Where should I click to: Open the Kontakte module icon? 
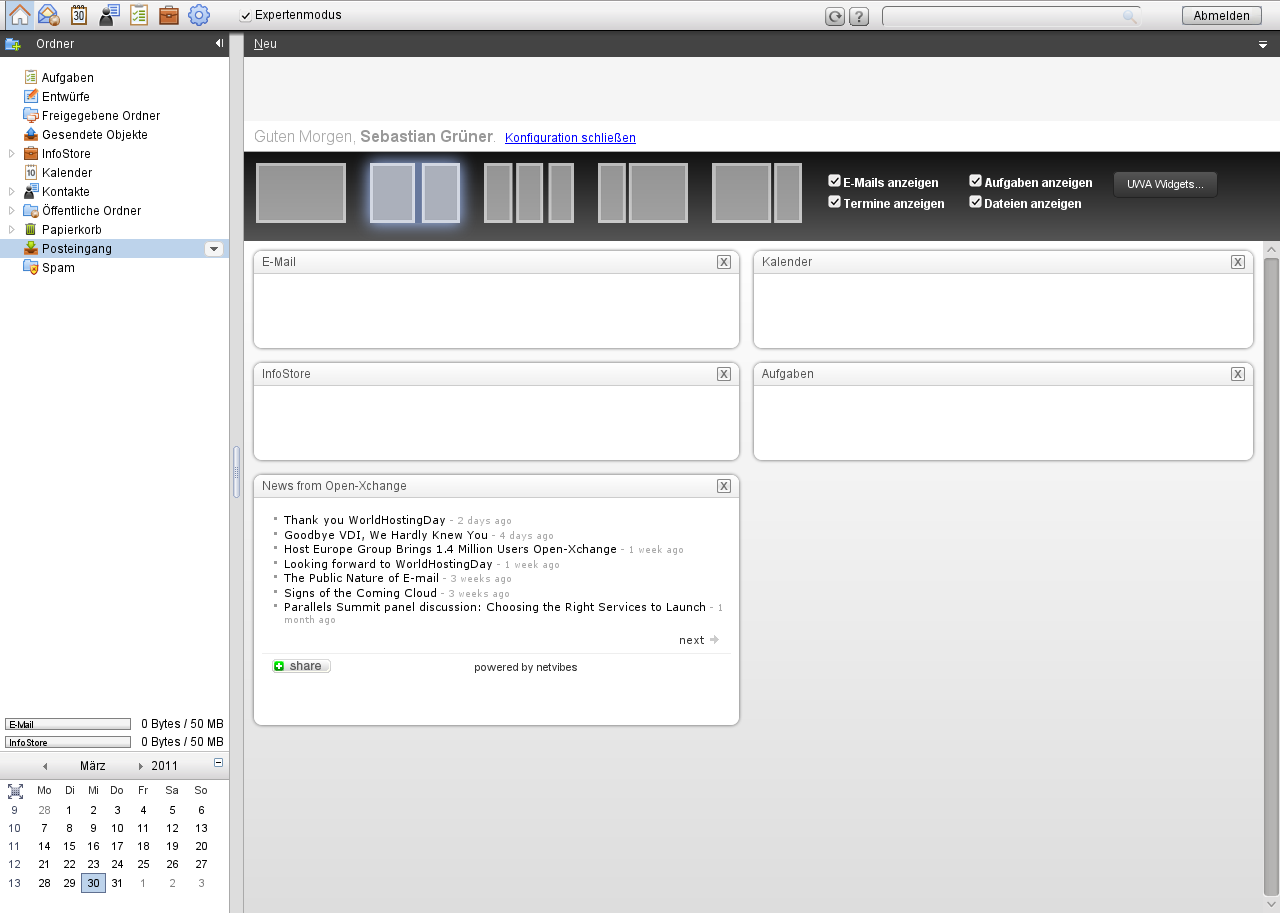(108, 14)
